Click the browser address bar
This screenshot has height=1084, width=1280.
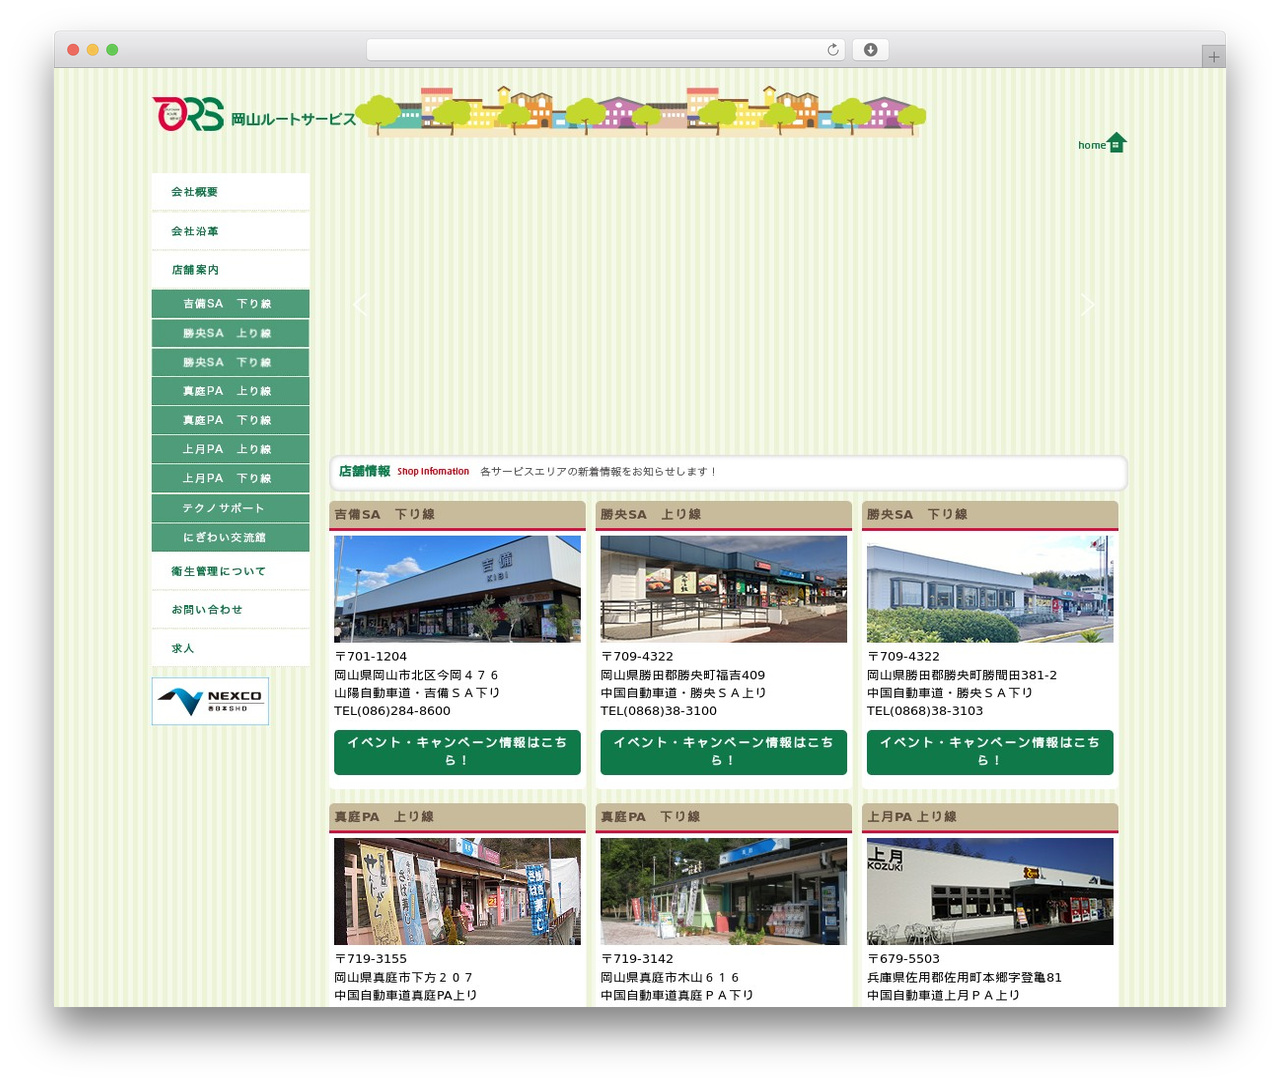click(x=605, y=50)
